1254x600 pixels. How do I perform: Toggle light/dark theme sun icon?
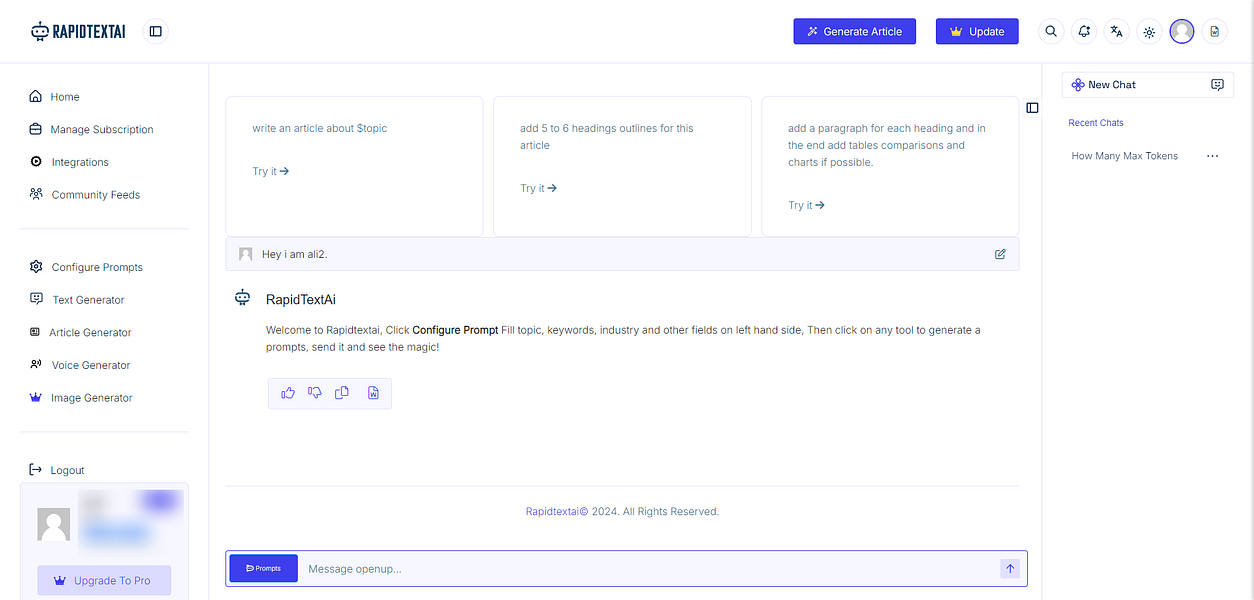point(1149,31)
